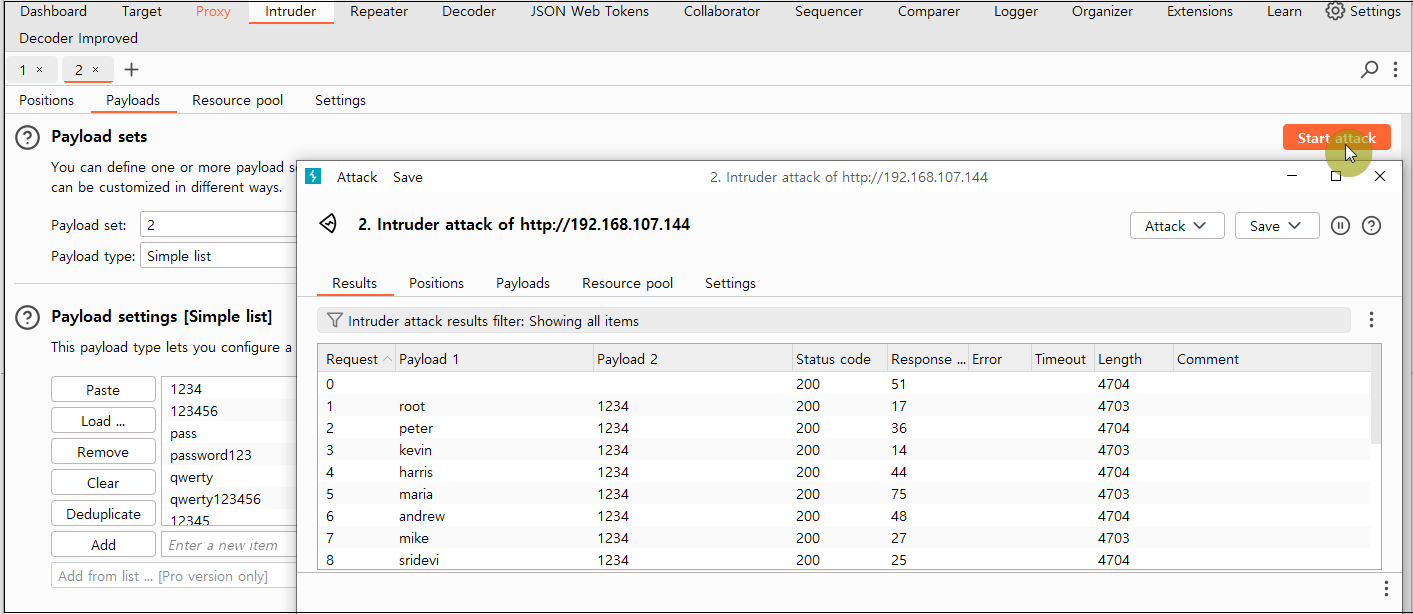Click the Burp lightning logo in attack window
Viewport: 1413px width, 614px height.
313,176
